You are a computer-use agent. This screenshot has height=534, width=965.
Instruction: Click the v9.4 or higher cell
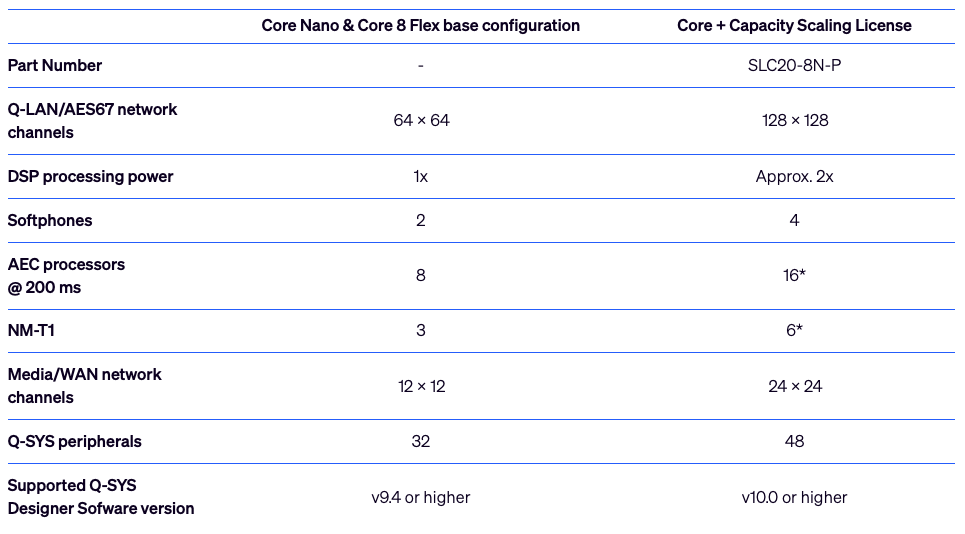point(420,497)
